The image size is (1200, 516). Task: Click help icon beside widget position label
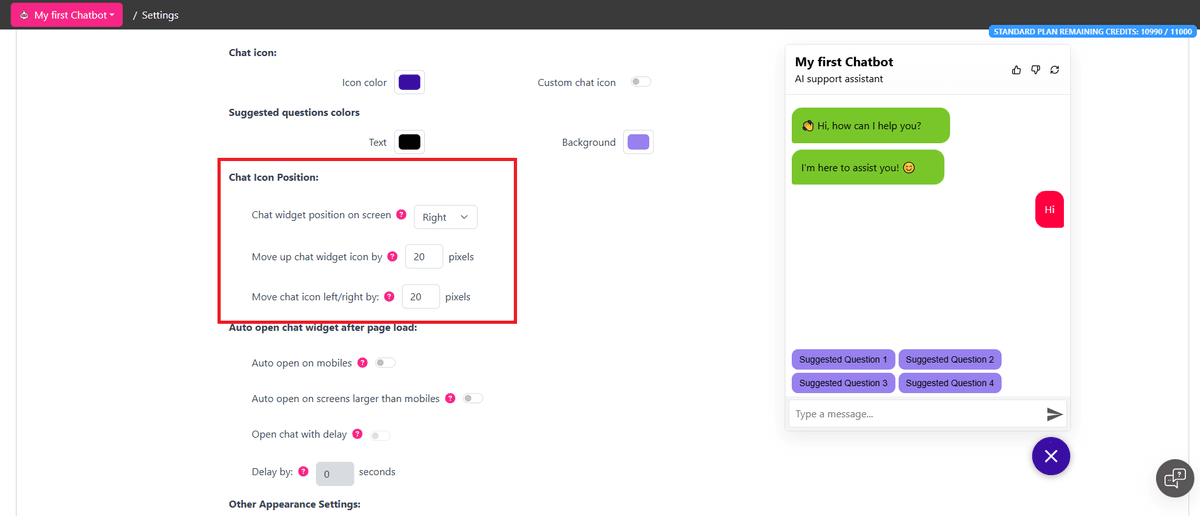pyautogui.click(x=401, y=215)
